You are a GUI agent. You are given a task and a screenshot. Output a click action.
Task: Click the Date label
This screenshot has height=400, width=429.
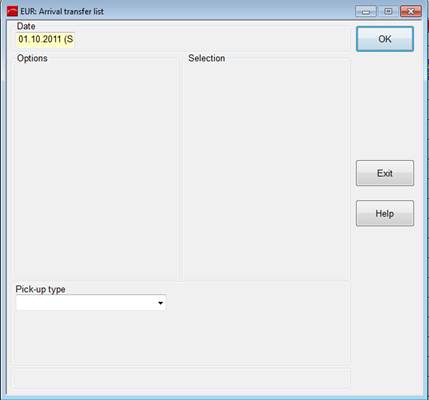26,26
